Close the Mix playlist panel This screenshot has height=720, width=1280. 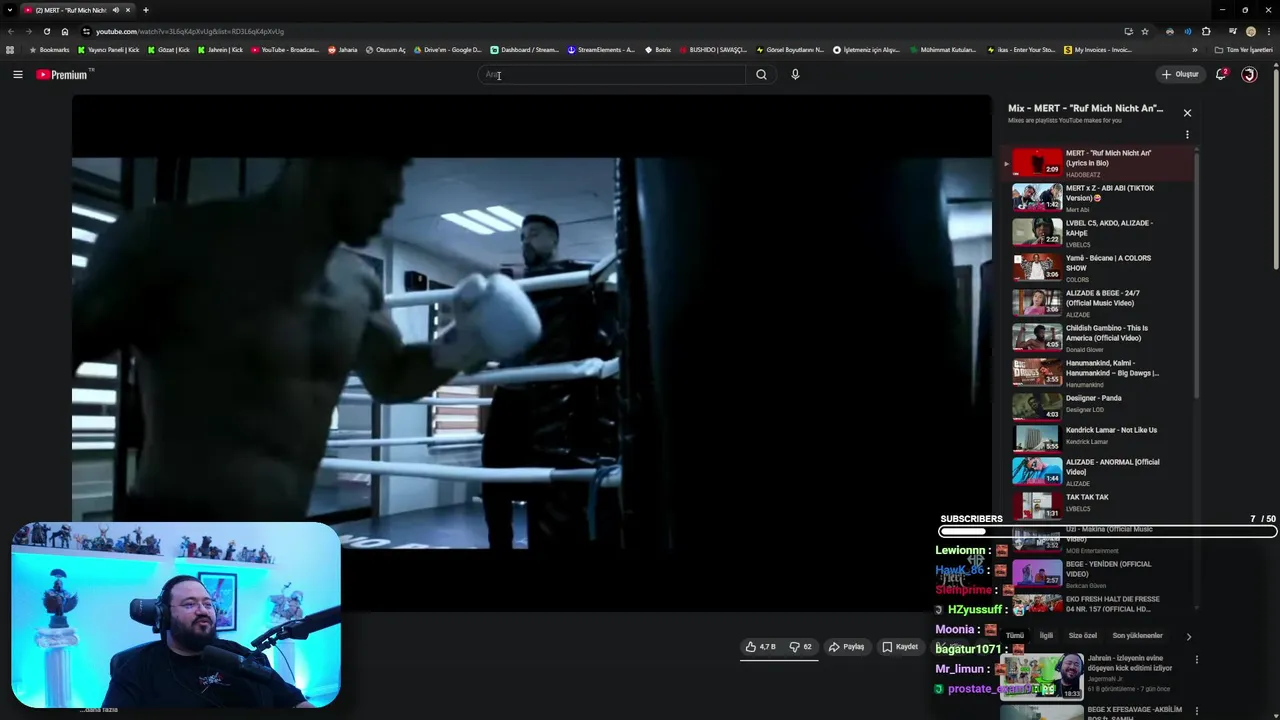pos(1187,113)
